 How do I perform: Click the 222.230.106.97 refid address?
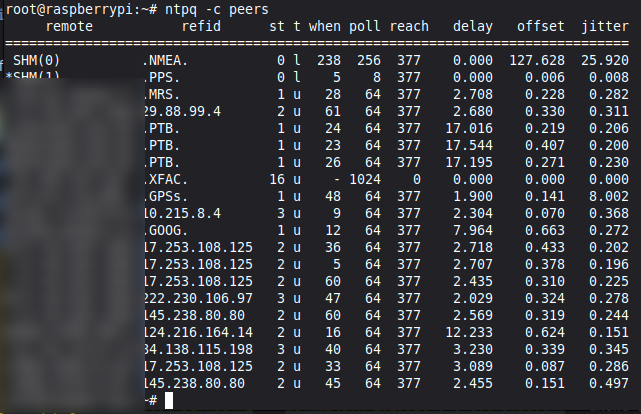[x=200, y=297]
